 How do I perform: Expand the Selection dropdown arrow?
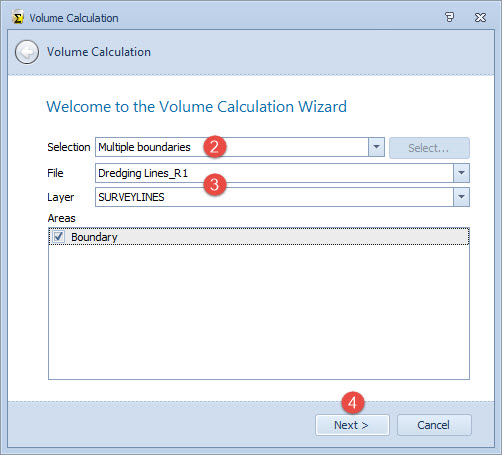(x=376, y=147)
